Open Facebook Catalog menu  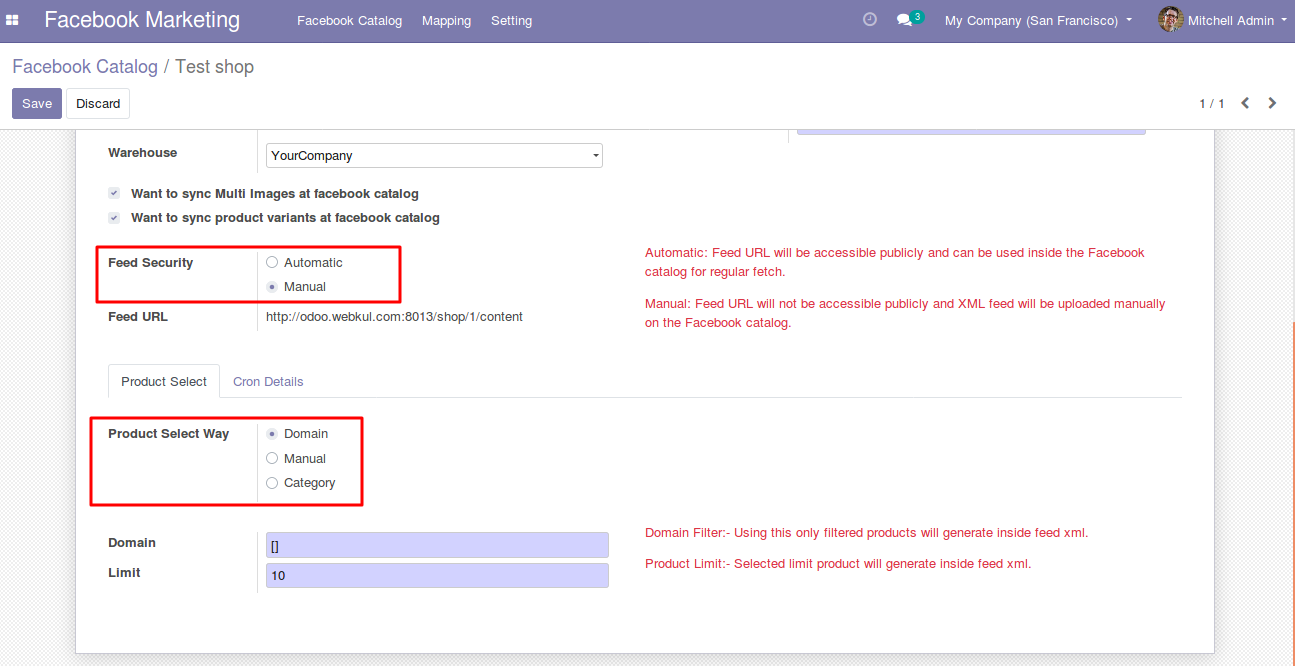tap(349, 20)
